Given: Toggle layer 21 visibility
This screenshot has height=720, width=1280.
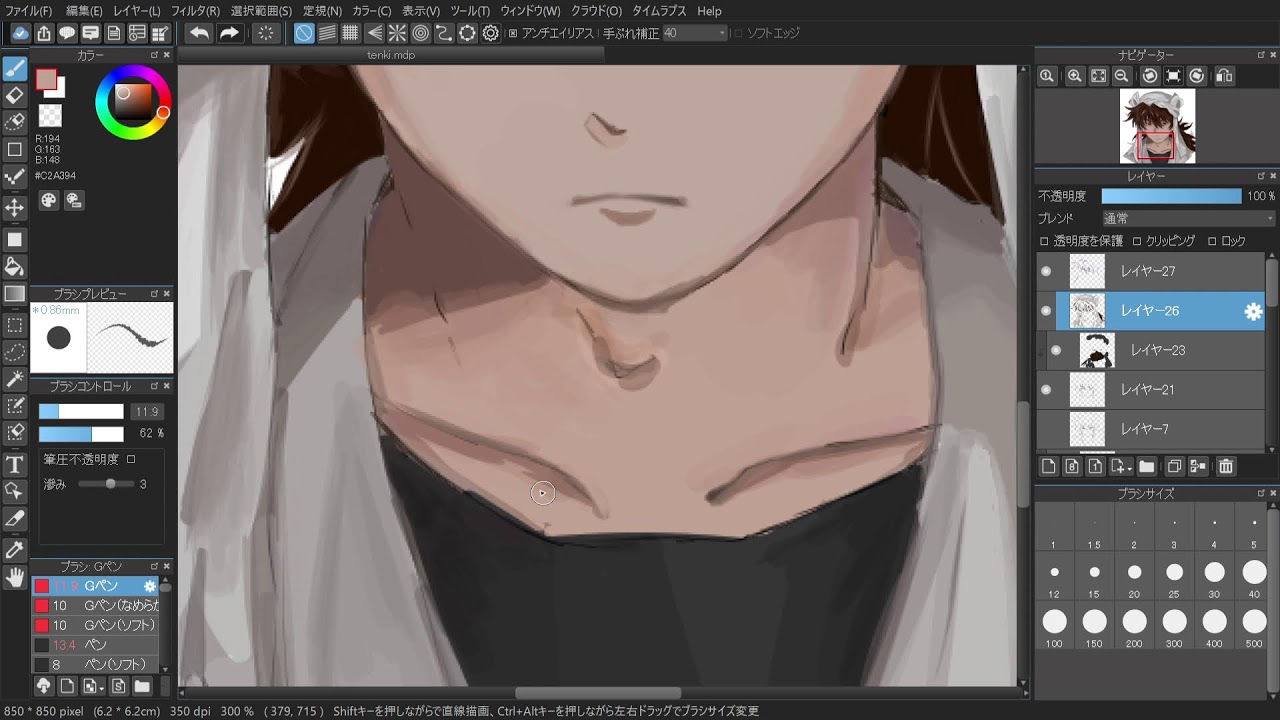Looking at the screenshot, I should click(x=1046, y=390).
